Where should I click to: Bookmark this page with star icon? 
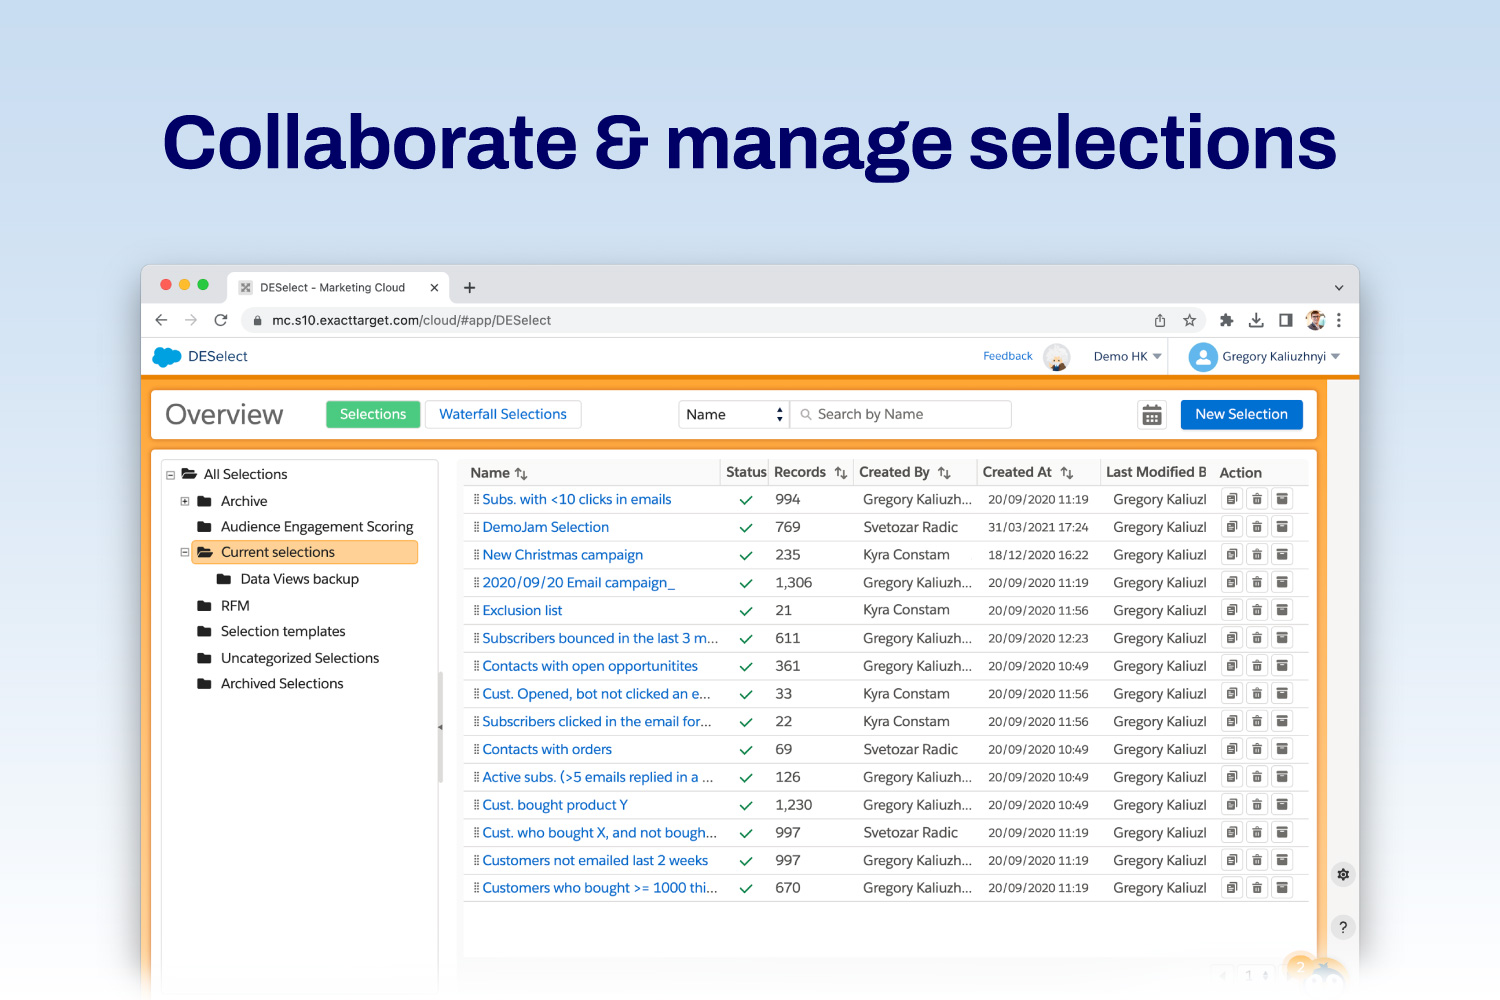point(1189,321)
